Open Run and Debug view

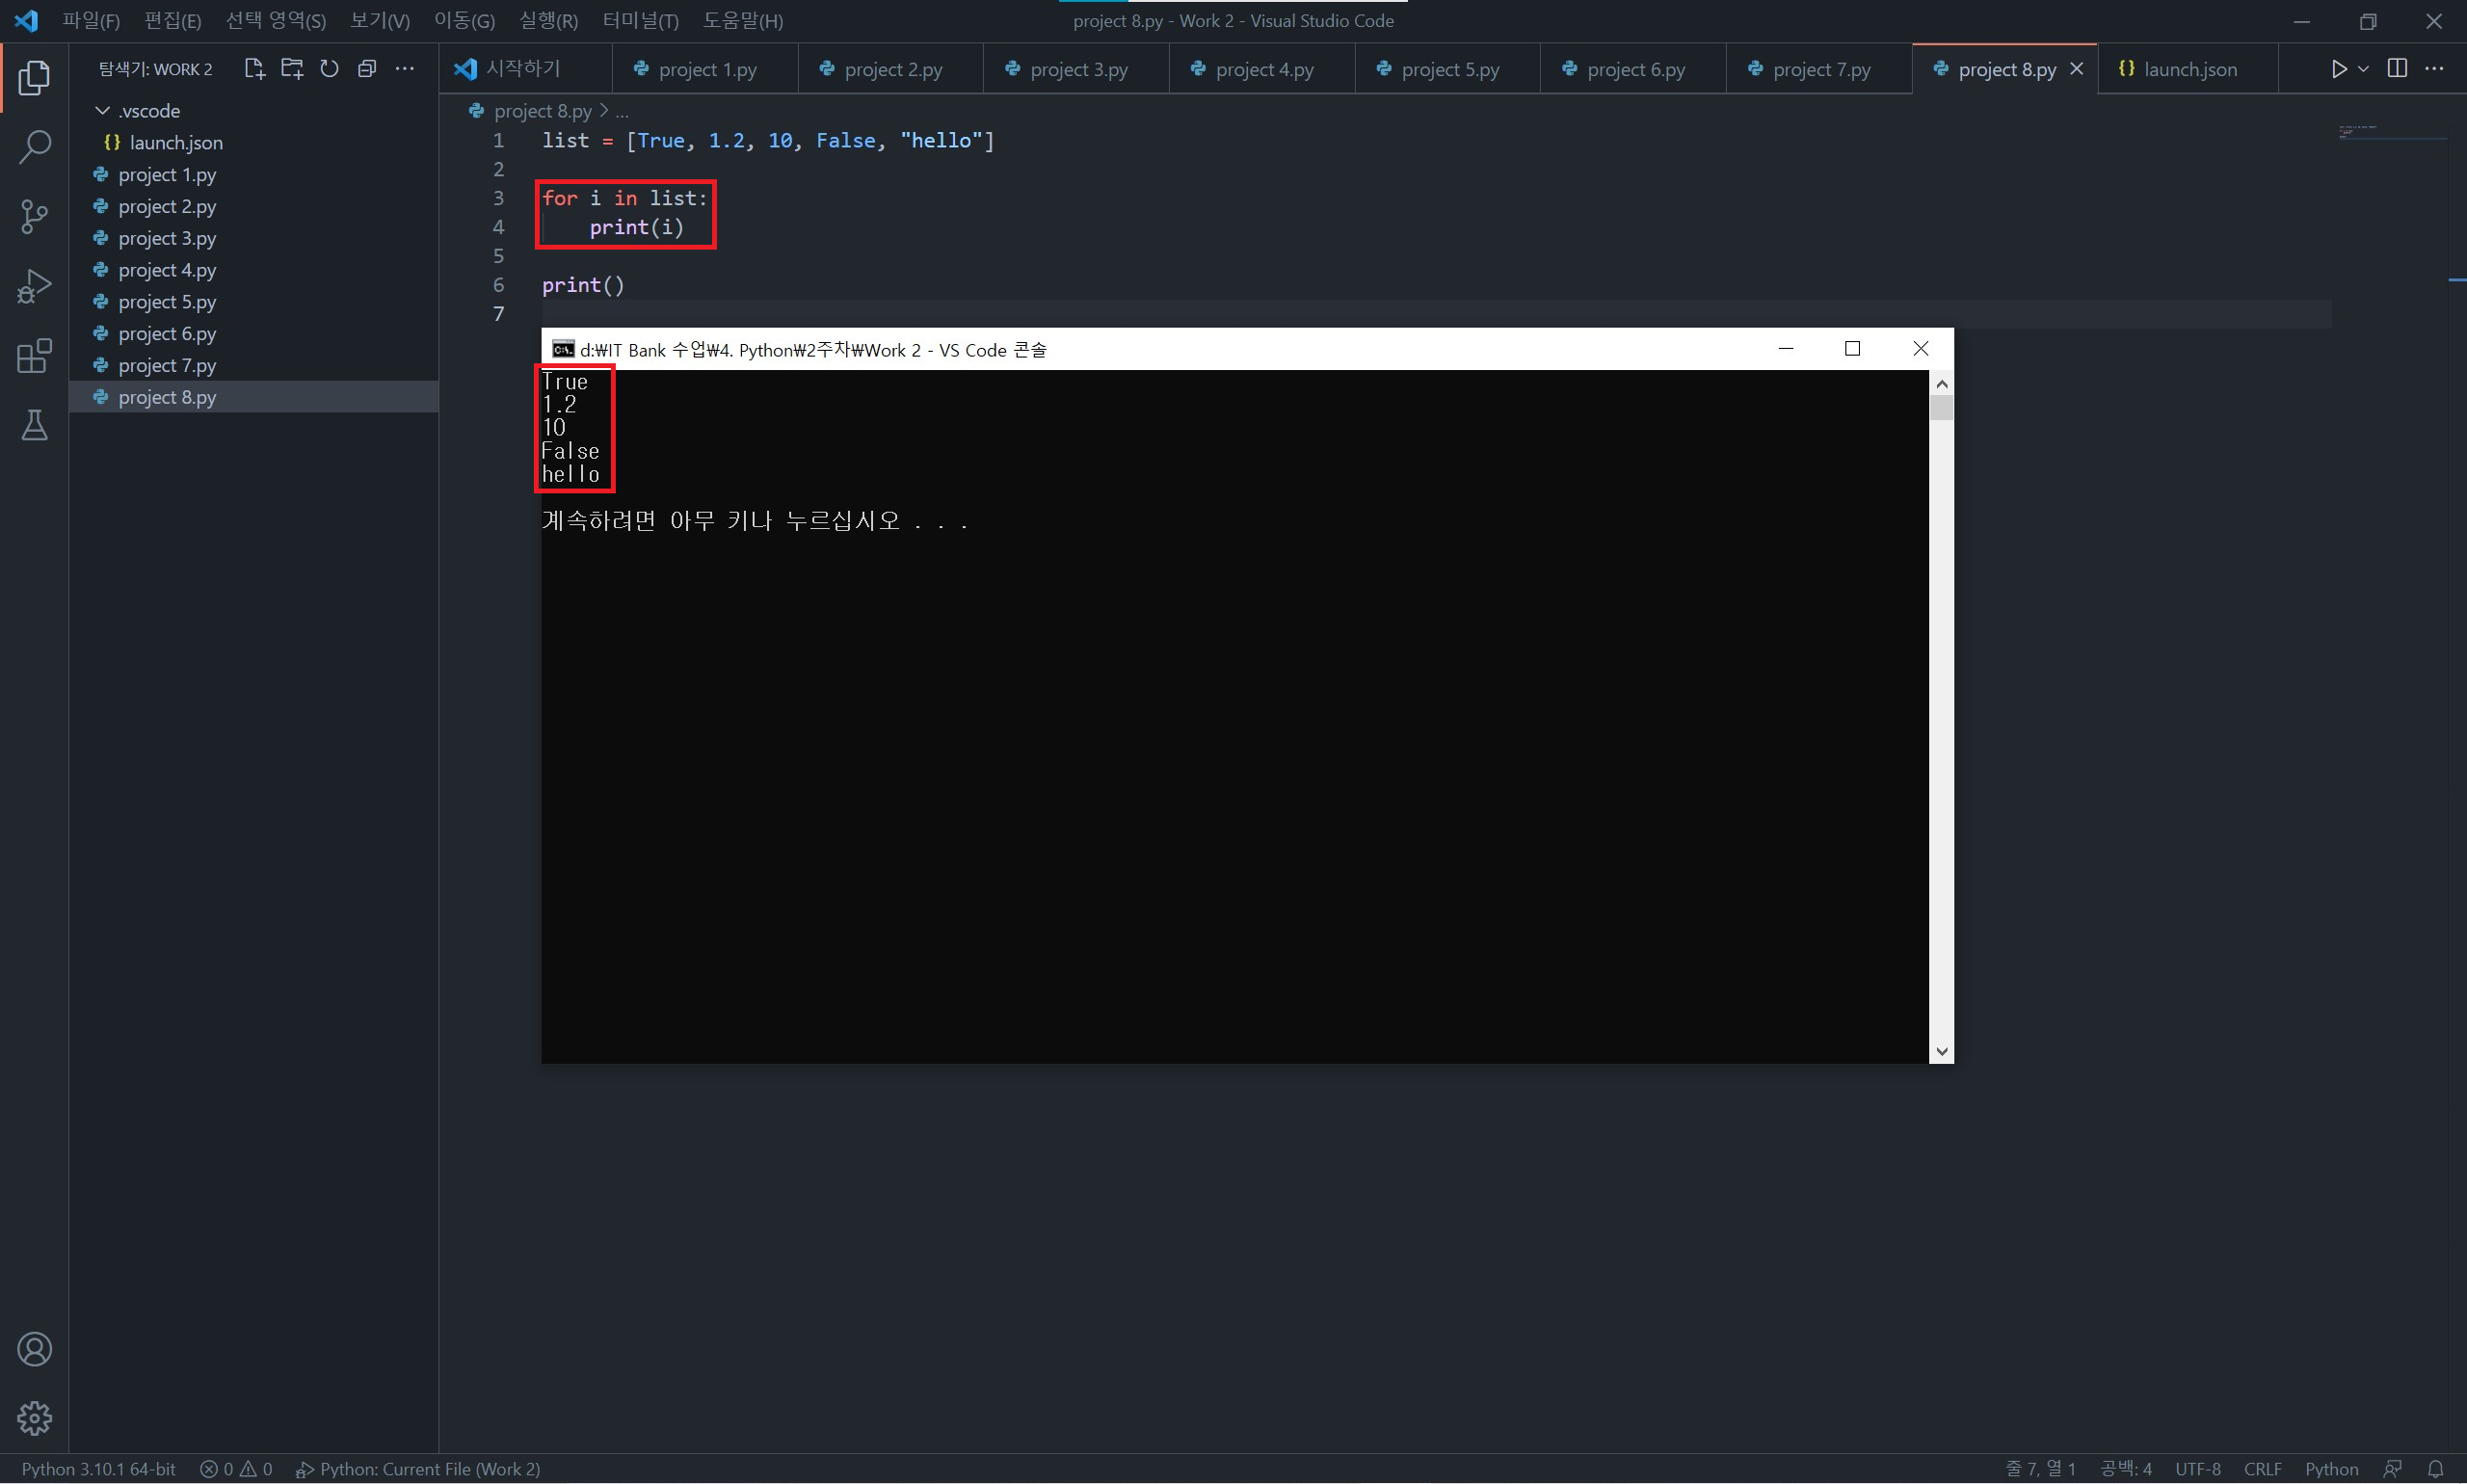pyautogui.click(x=34, y=286)
